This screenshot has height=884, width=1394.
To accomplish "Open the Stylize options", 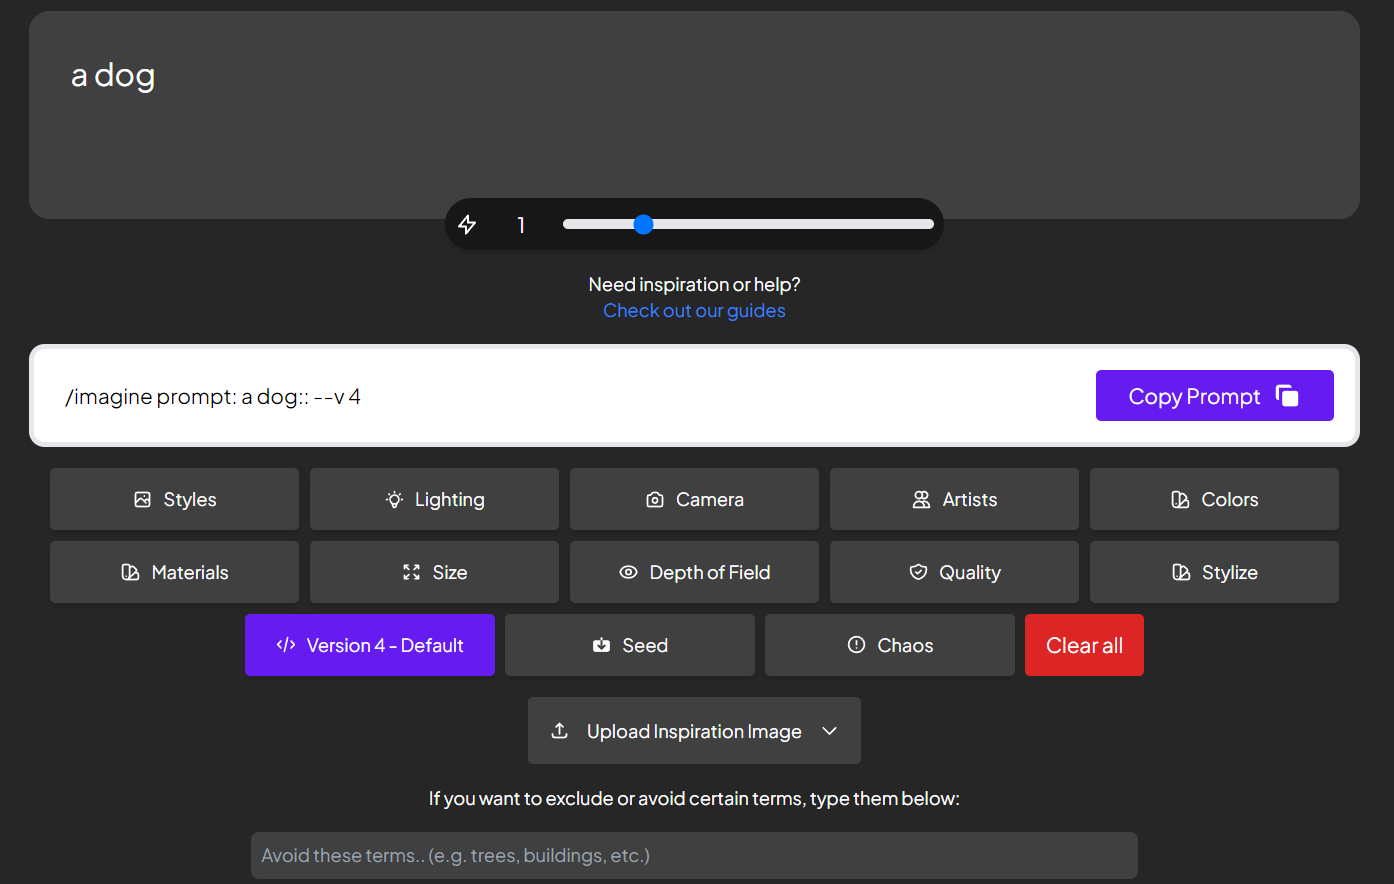I will [x=1214, y=572].
